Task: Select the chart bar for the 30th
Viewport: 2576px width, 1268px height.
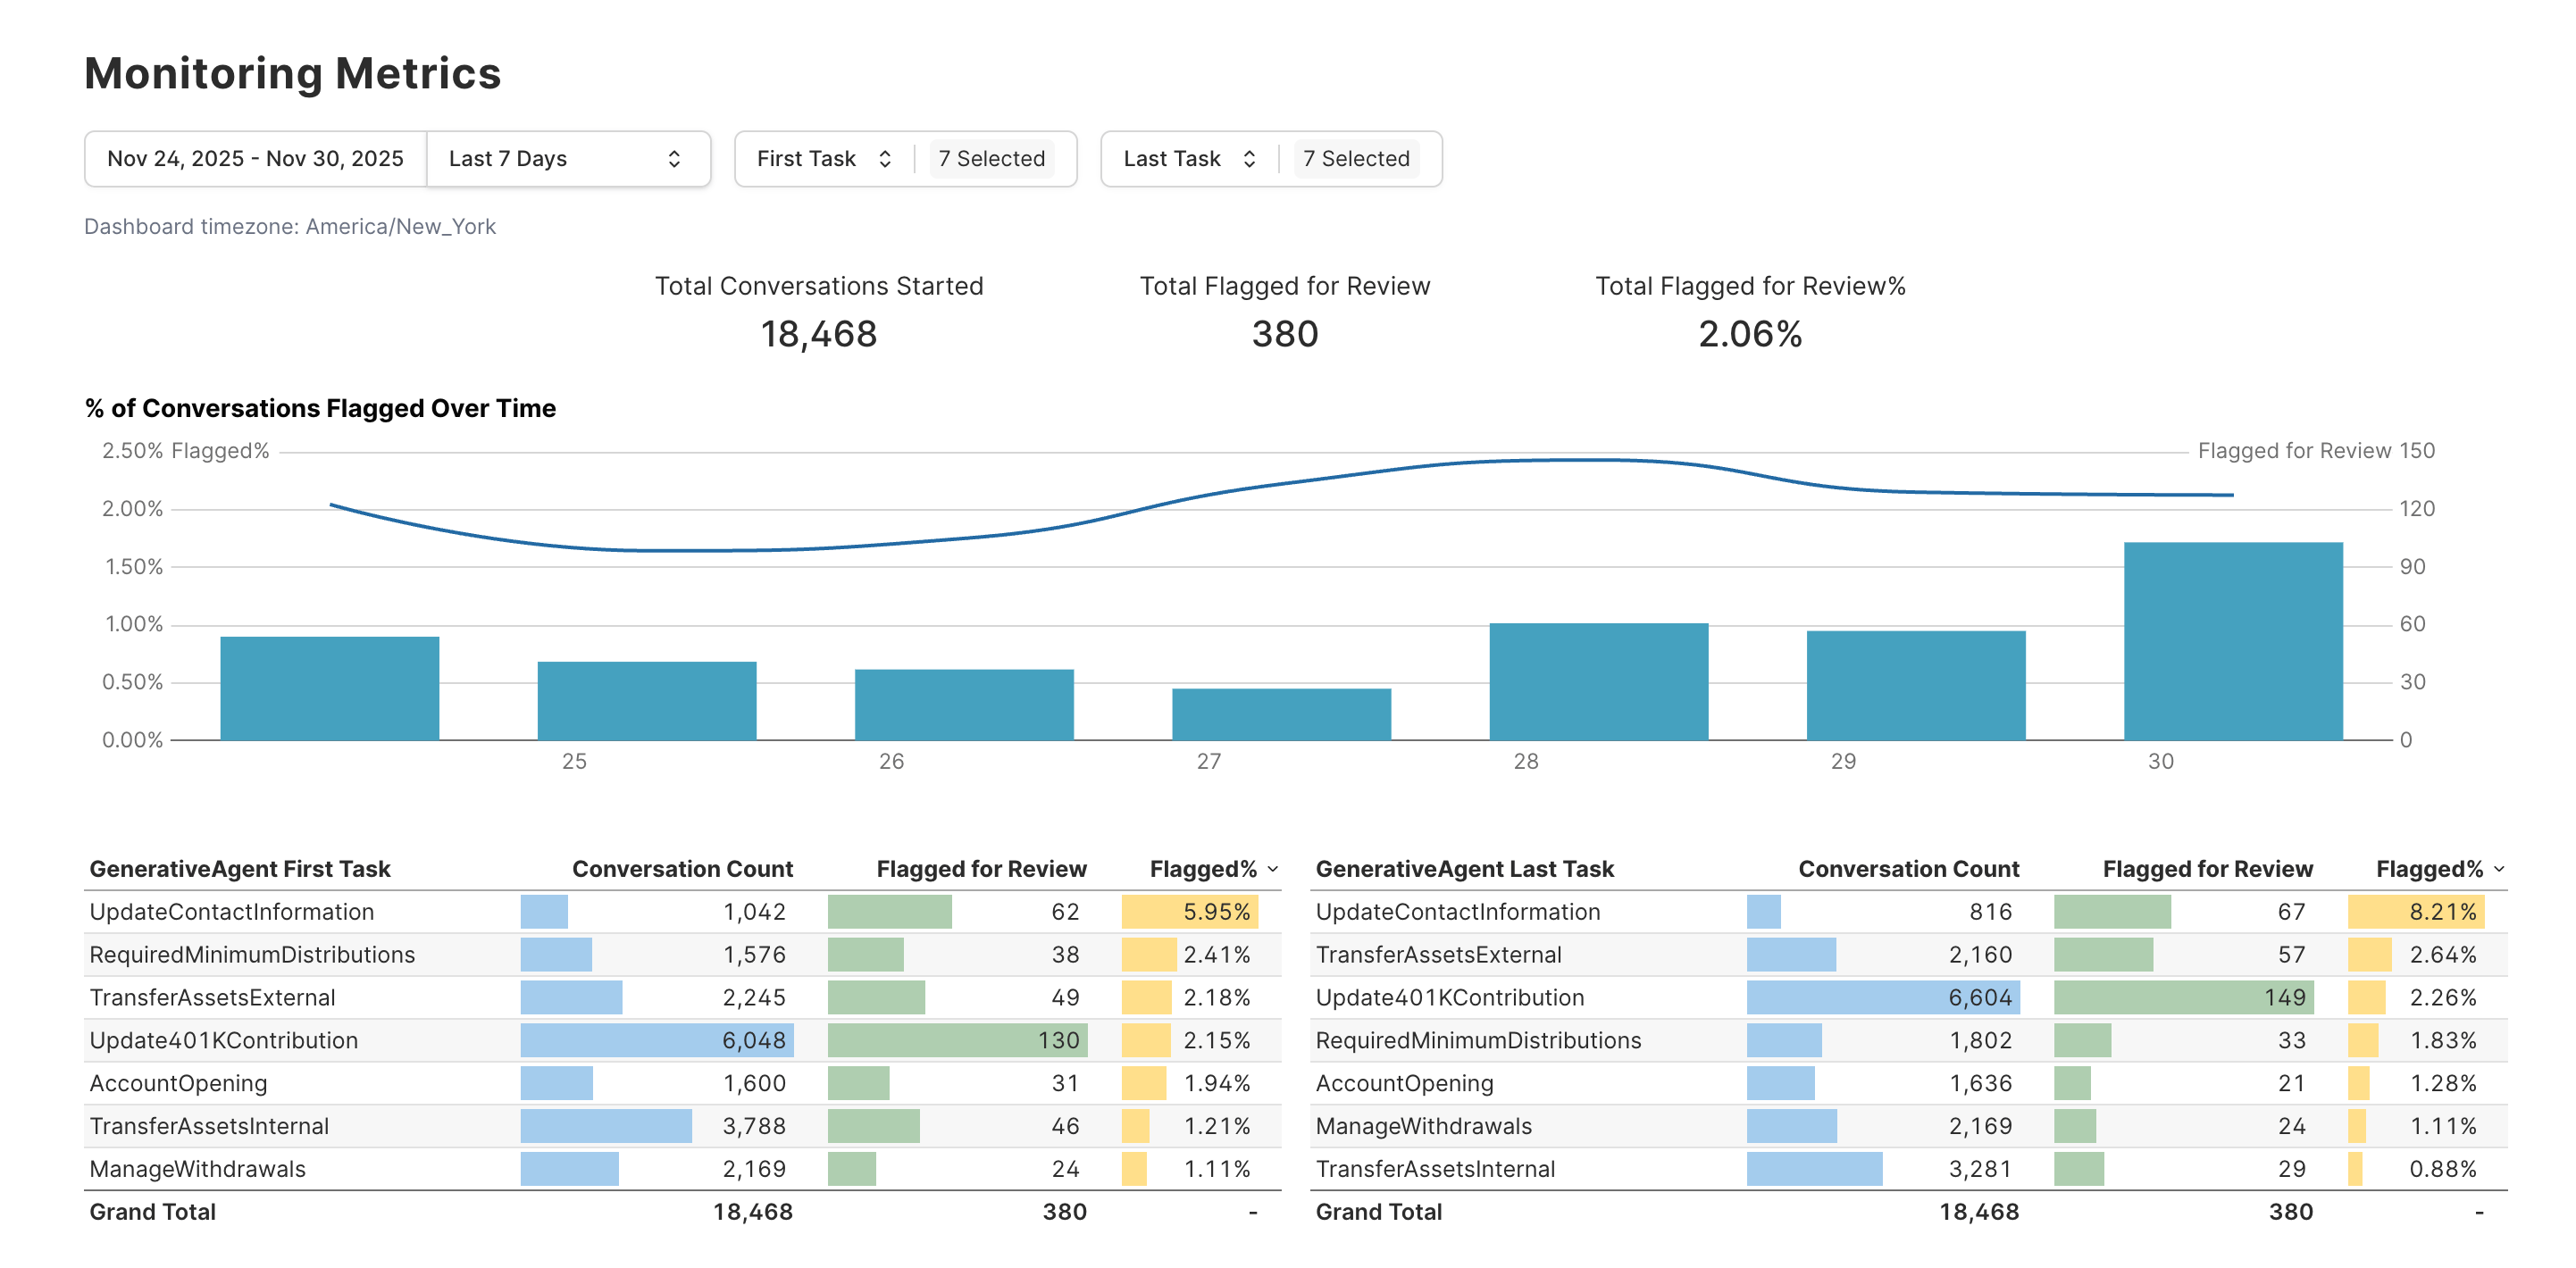Action: 2233,641
